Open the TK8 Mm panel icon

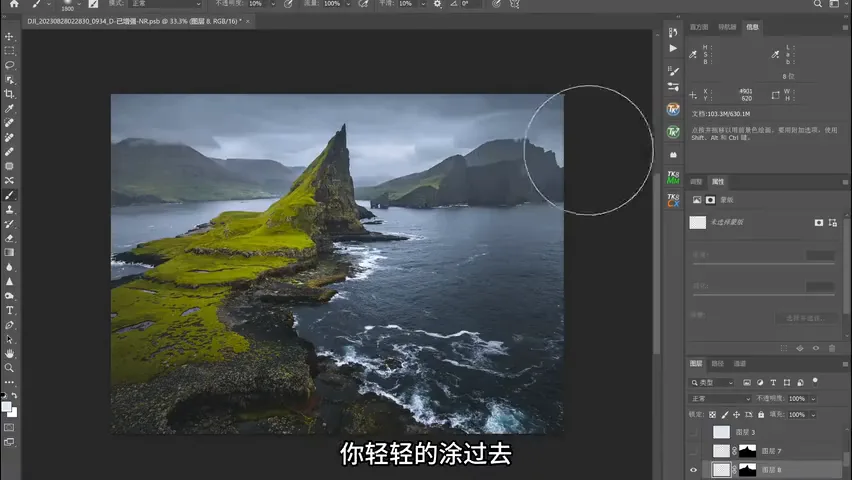click(x=673, y=177)
